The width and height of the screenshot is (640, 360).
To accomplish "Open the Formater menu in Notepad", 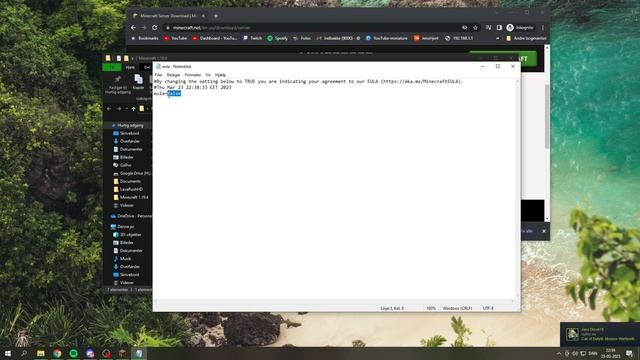I will pyautogui.click(x=193, y=75).
